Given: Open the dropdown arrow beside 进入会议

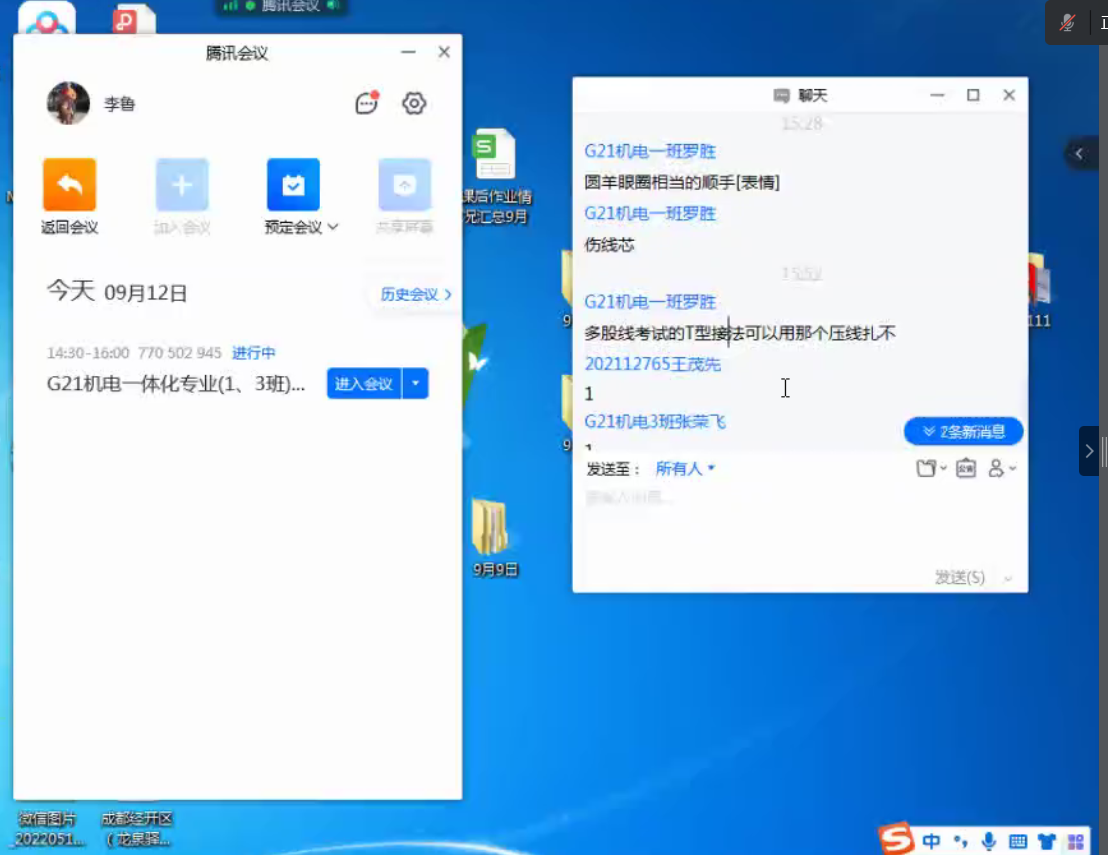Looking at the screenshot, I should click(415, 383).
